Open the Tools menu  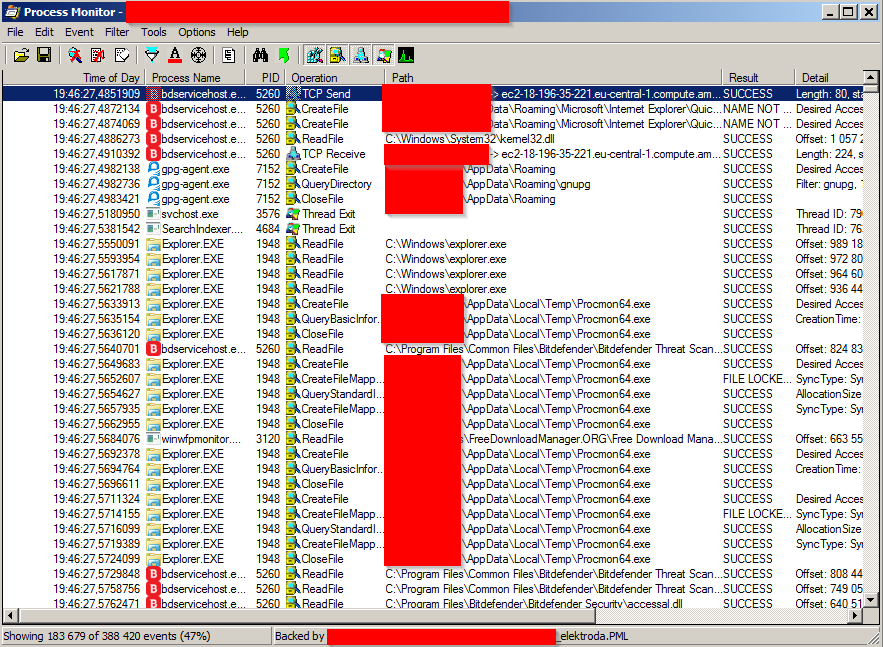point(154,32)
